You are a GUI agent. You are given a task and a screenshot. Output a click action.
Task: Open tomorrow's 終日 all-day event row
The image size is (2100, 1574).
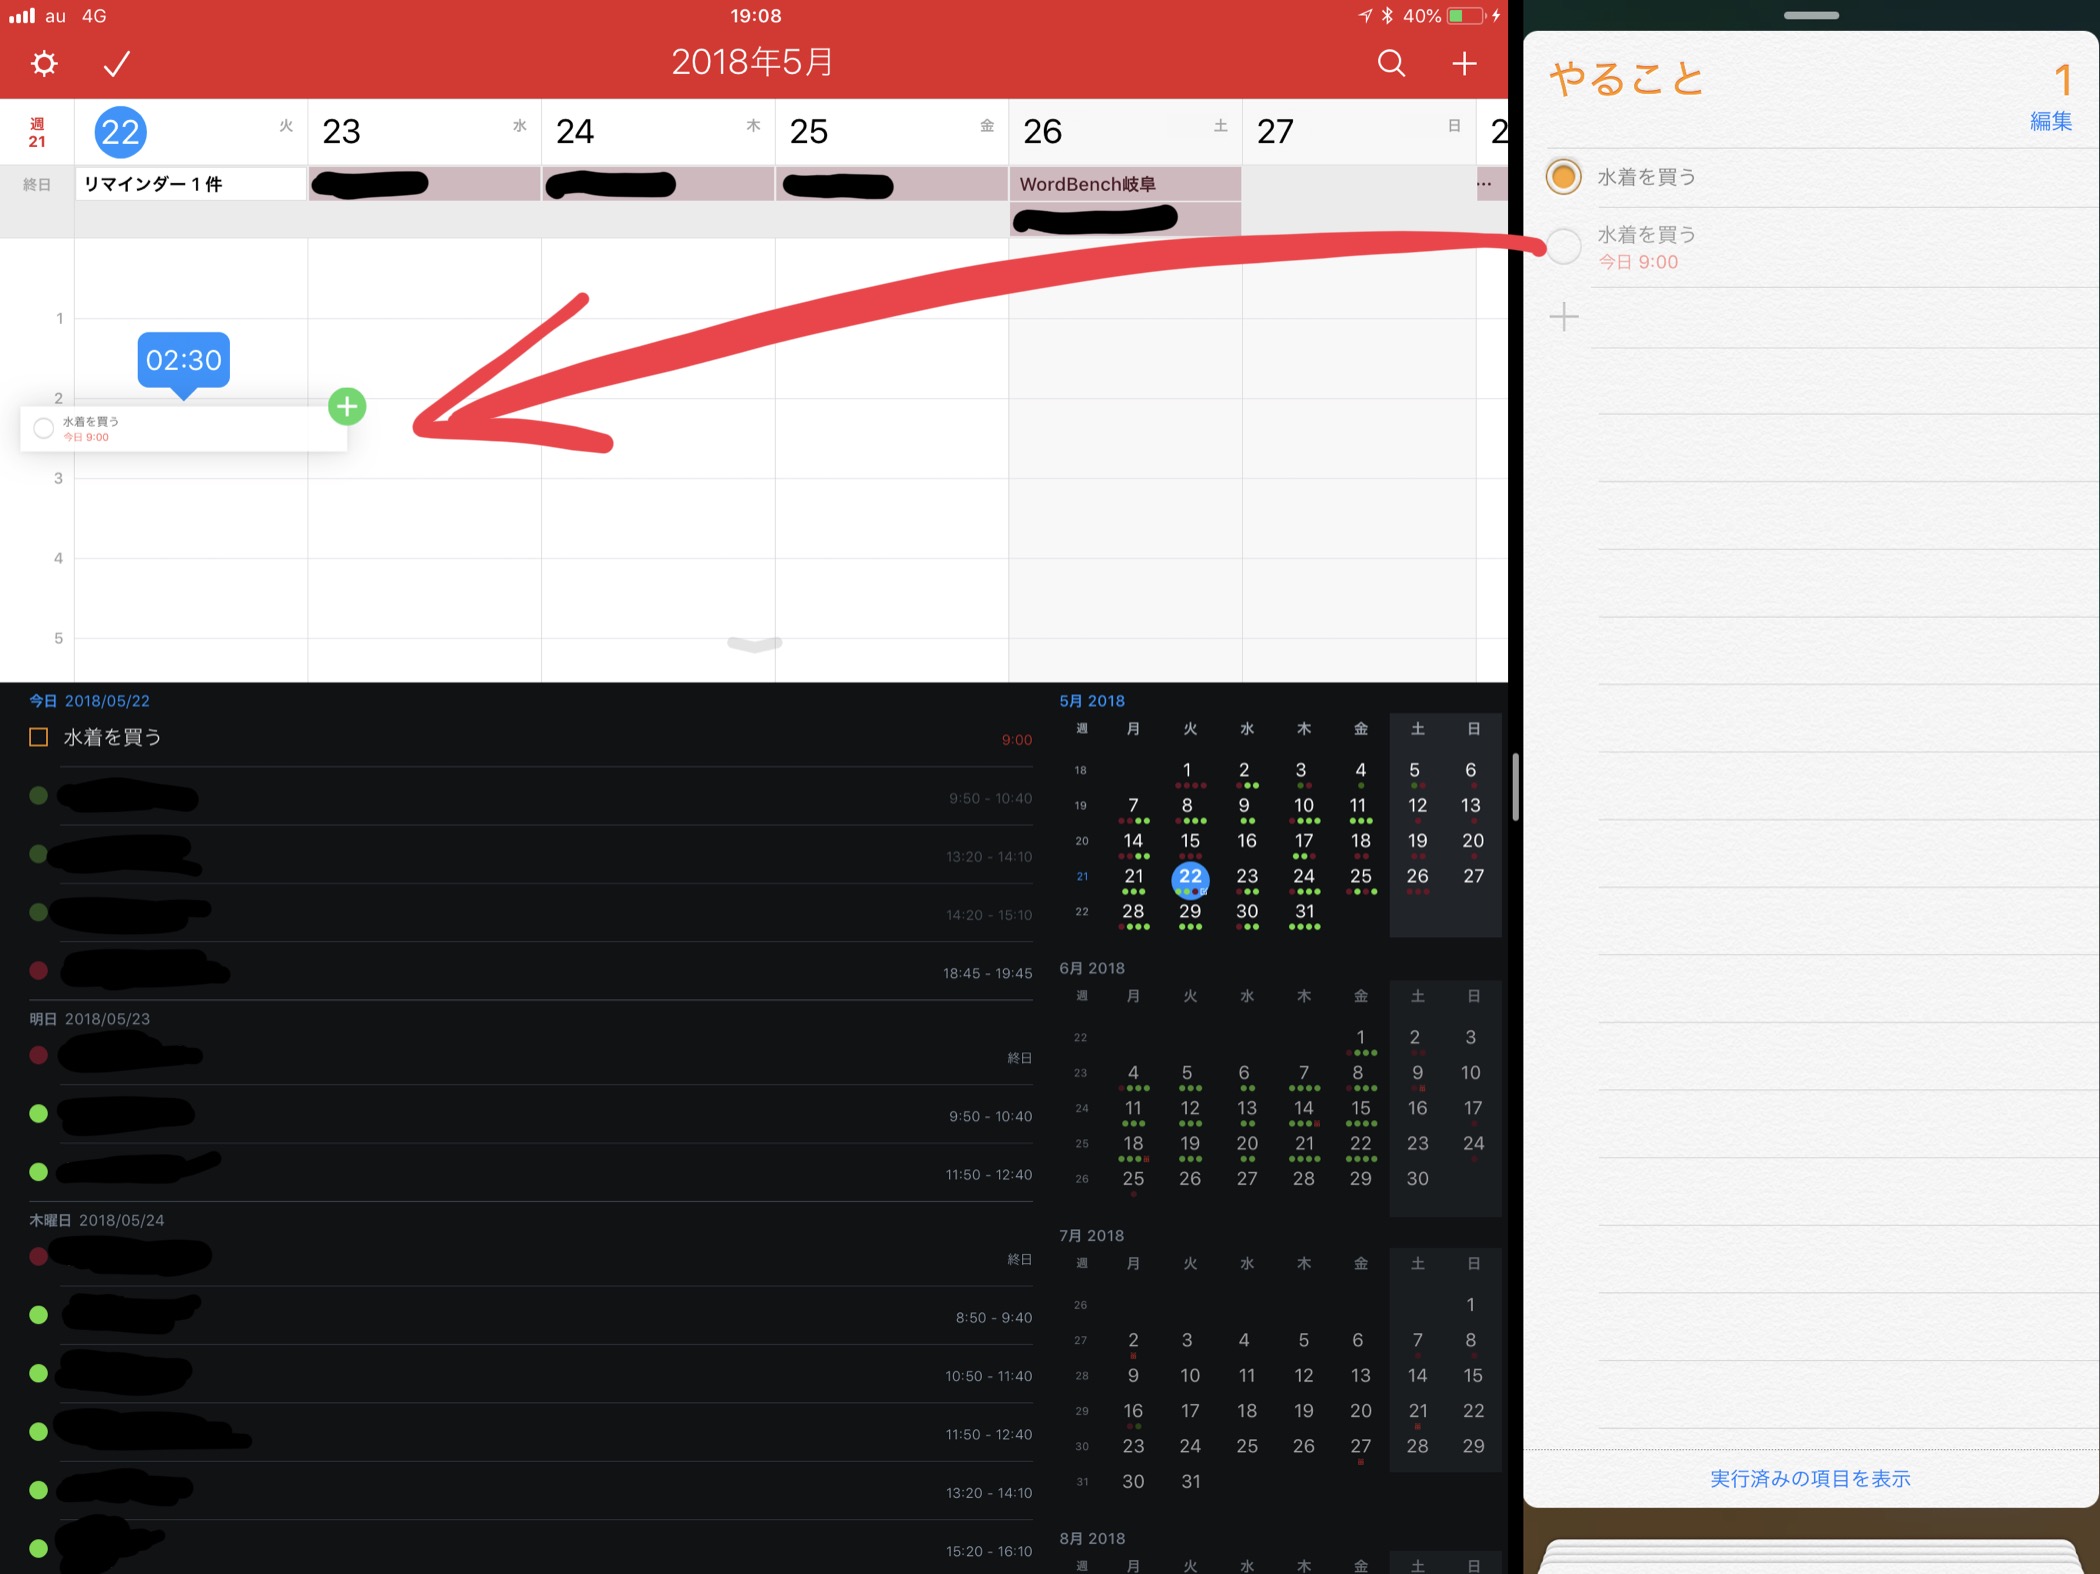pyautogui.click(x=531, y=1056)
